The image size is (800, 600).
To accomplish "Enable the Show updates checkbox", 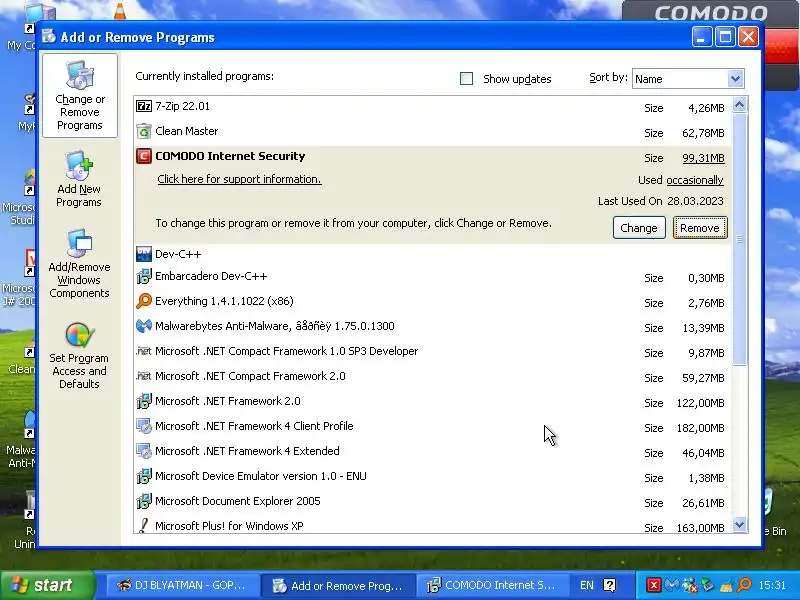I will pyautogui.click(x=466, y=79).
